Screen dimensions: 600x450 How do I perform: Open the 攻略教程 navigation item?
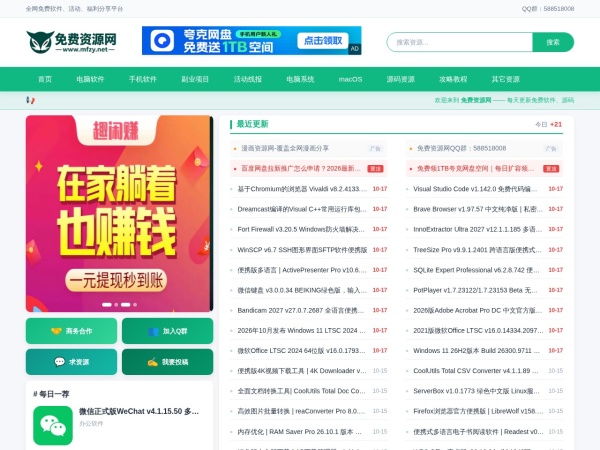(453, 79)
